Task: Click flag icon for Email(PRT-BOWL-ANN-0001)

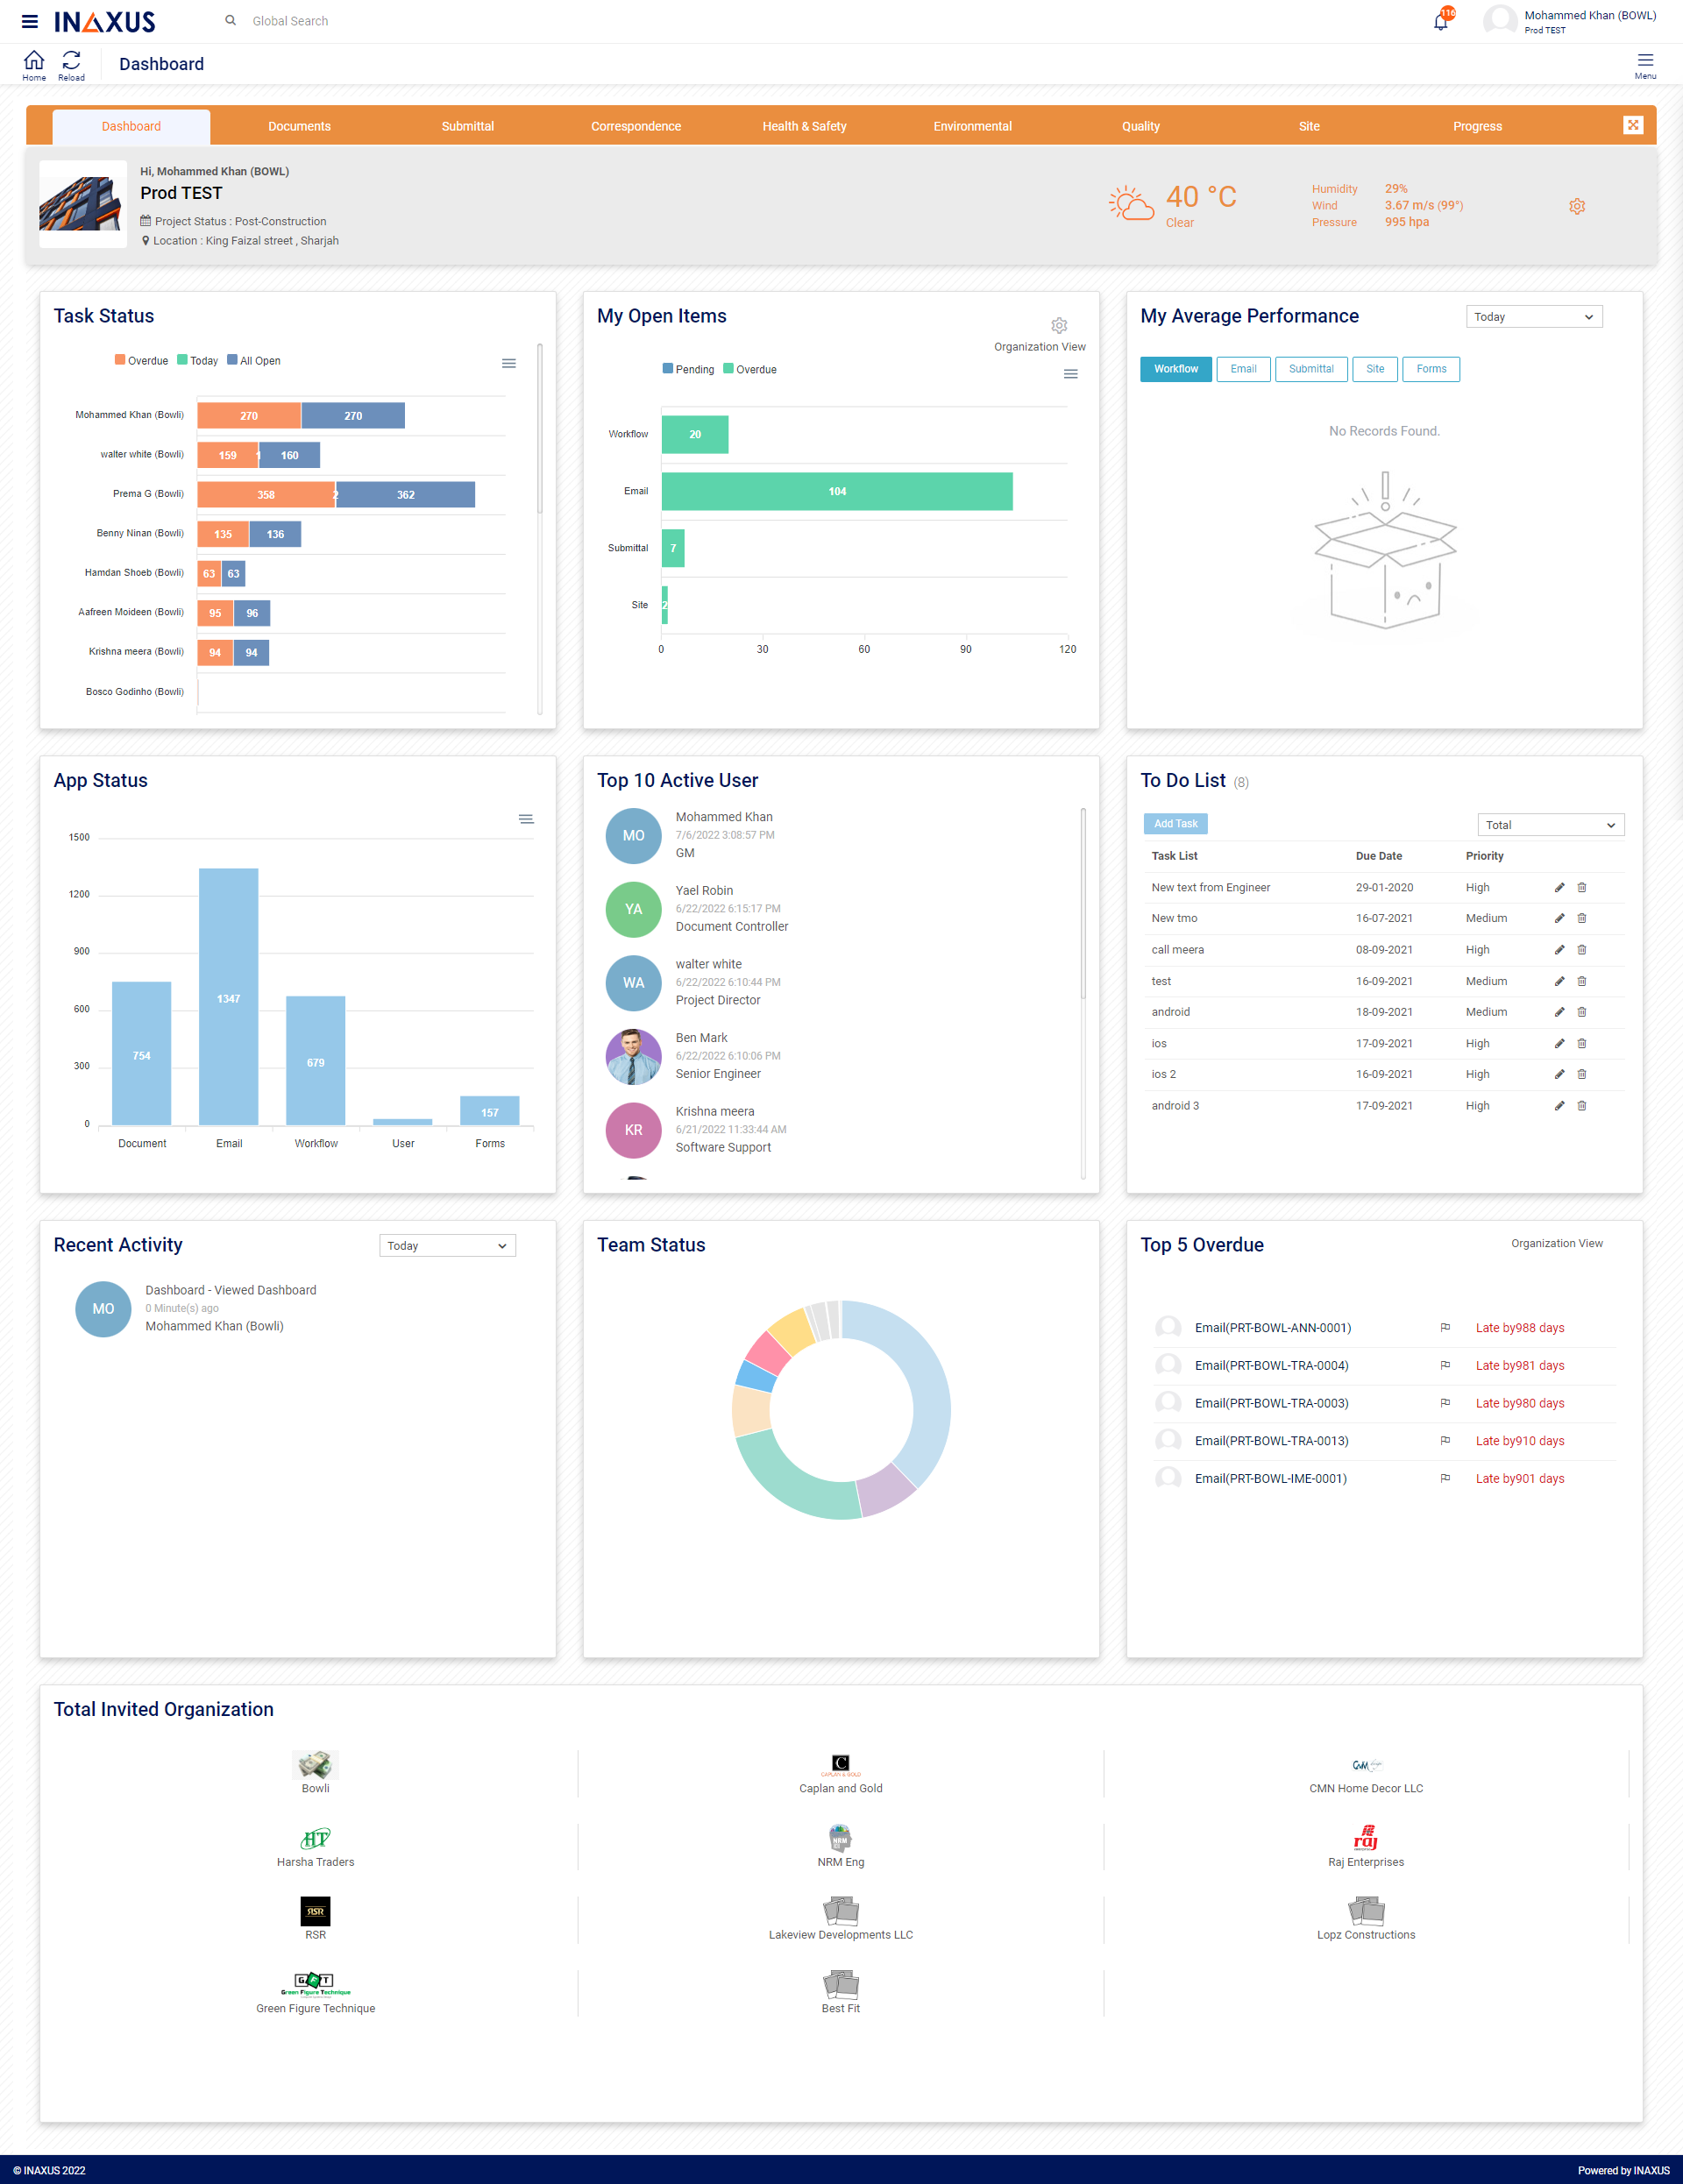Action: (x=1445, y=1328)
